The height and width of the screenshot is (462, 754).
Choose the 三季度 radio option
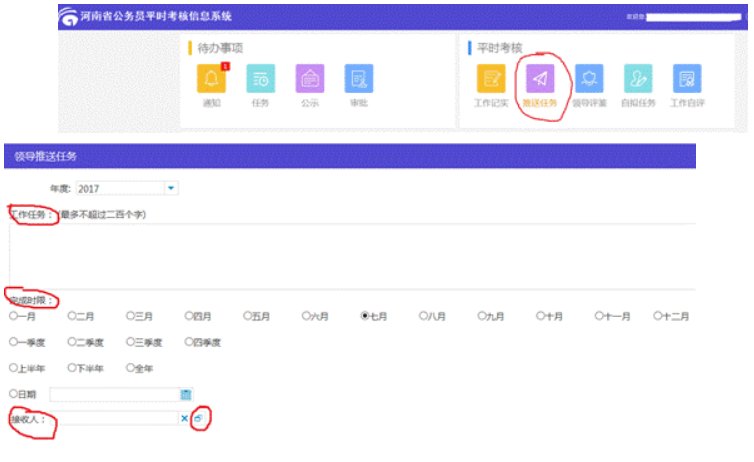click(x=130, y=342)
